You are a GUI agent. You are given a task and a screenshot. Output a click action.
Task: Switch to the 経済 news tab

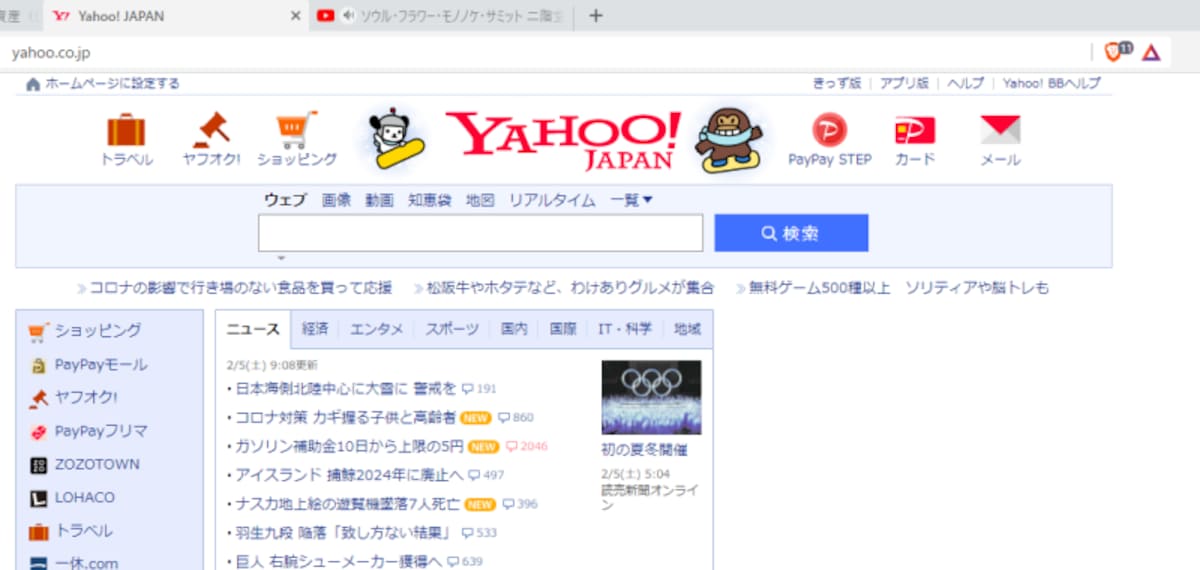pyautogui.click(x=315, y=329)
